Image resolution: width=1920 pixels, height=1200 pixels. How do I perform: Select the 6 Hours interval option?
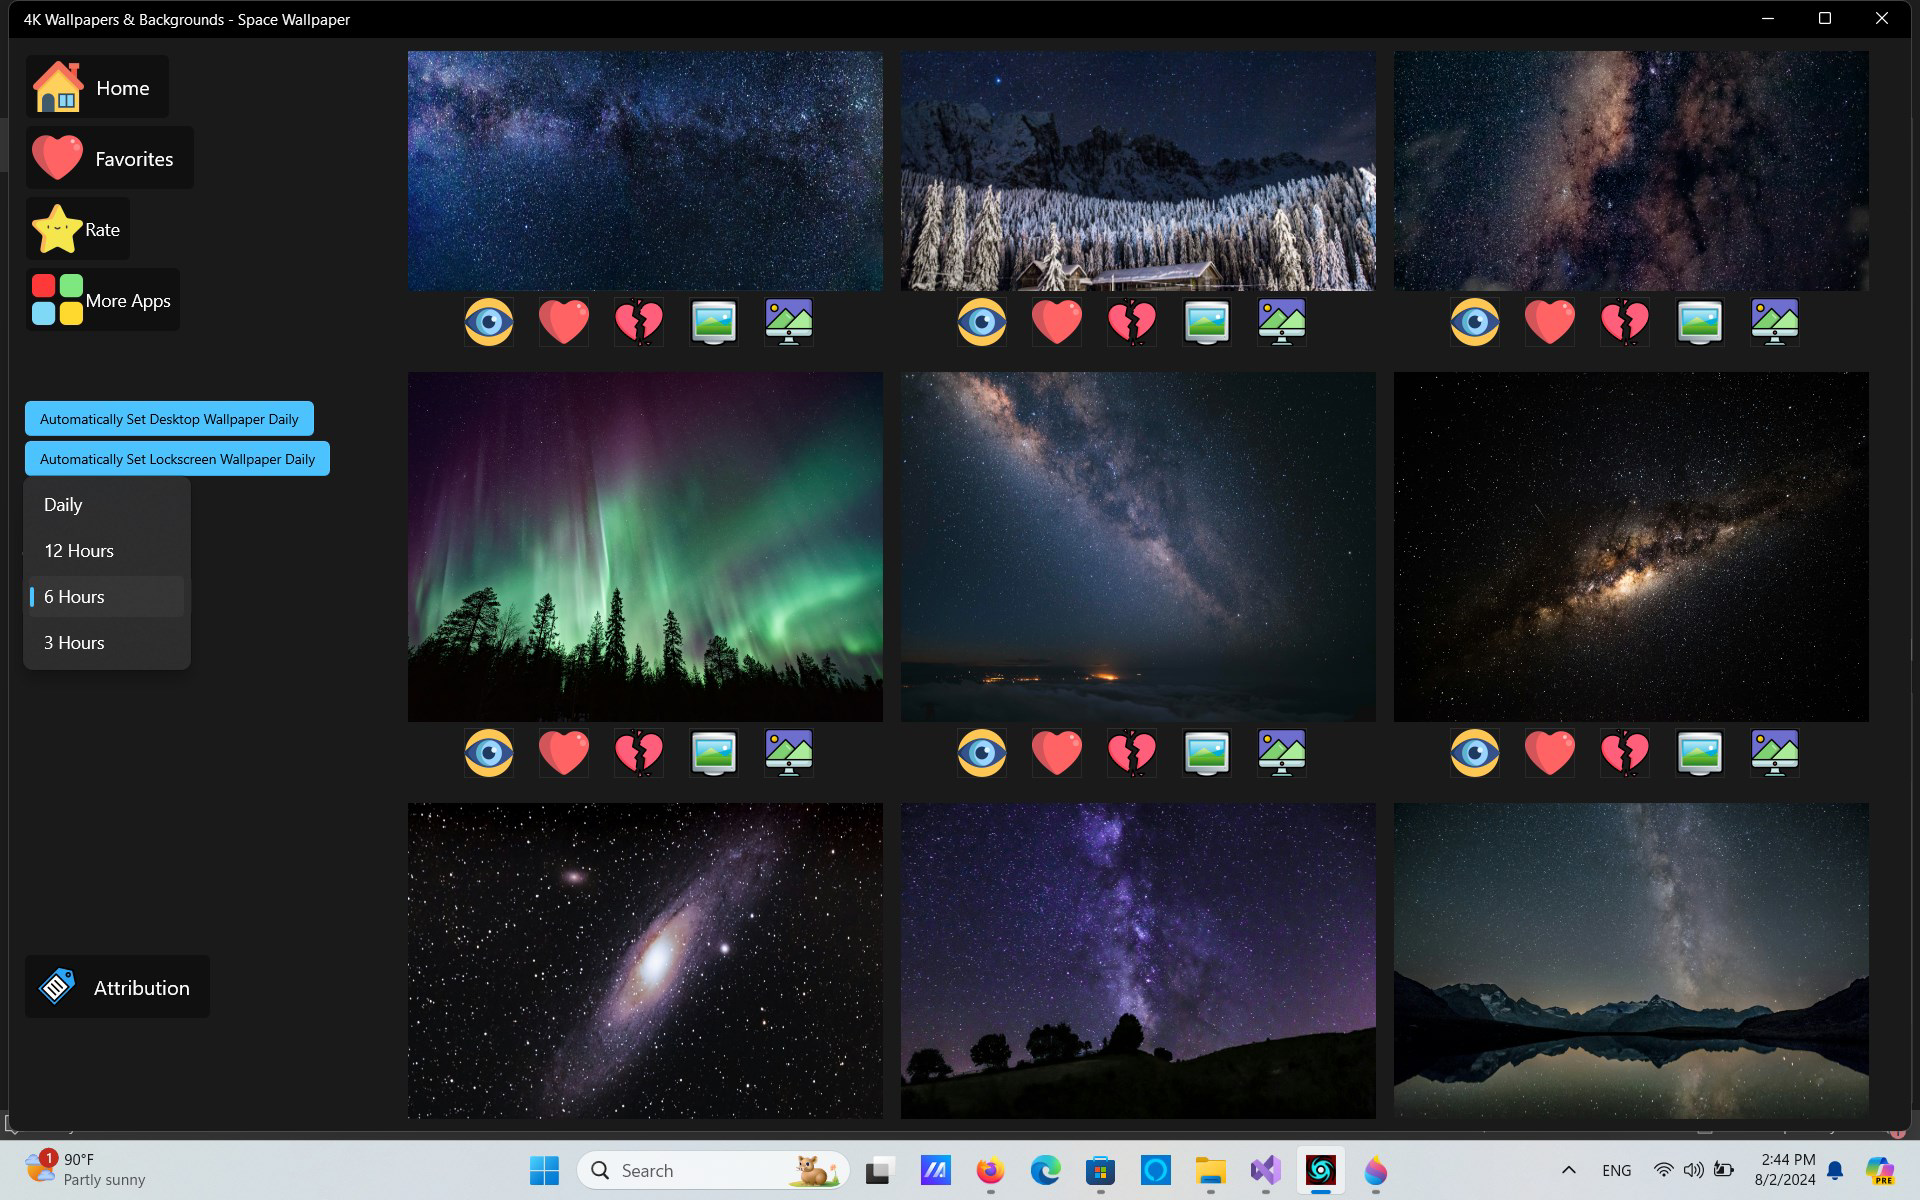click(x=107, y=597)
